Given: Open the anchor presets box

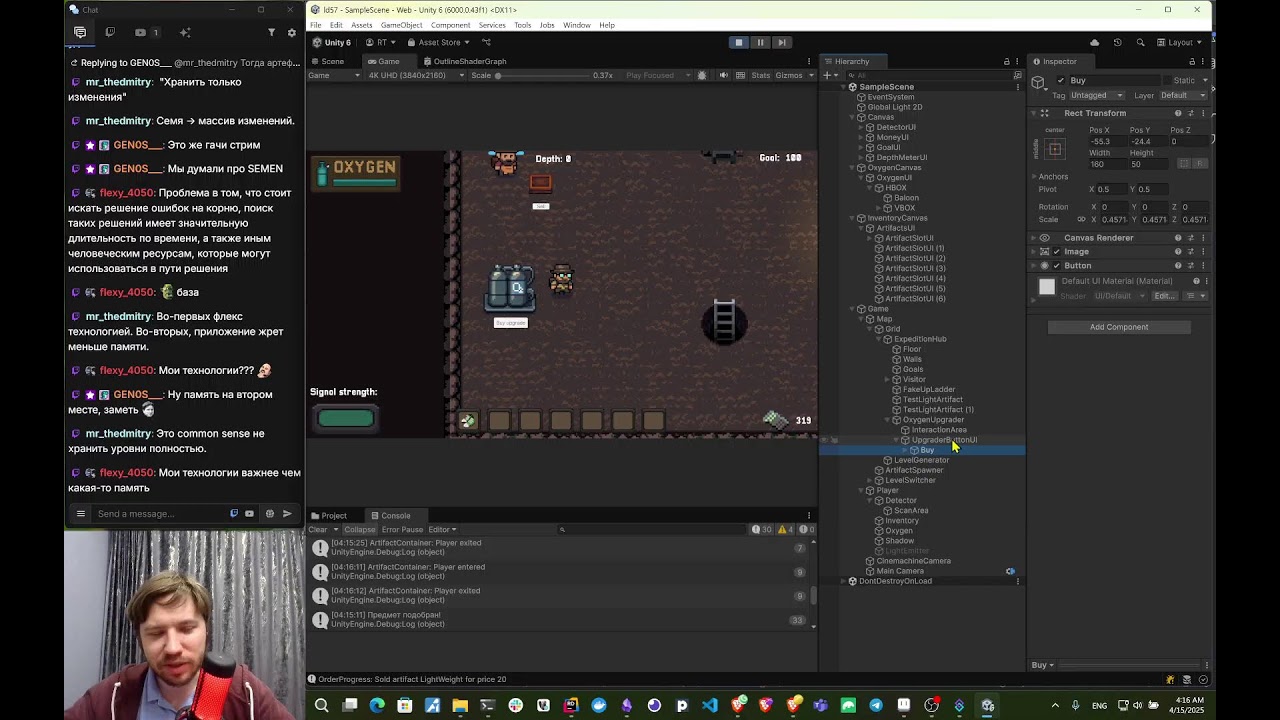Looking at the screenshot, I should pos(1054,149).
